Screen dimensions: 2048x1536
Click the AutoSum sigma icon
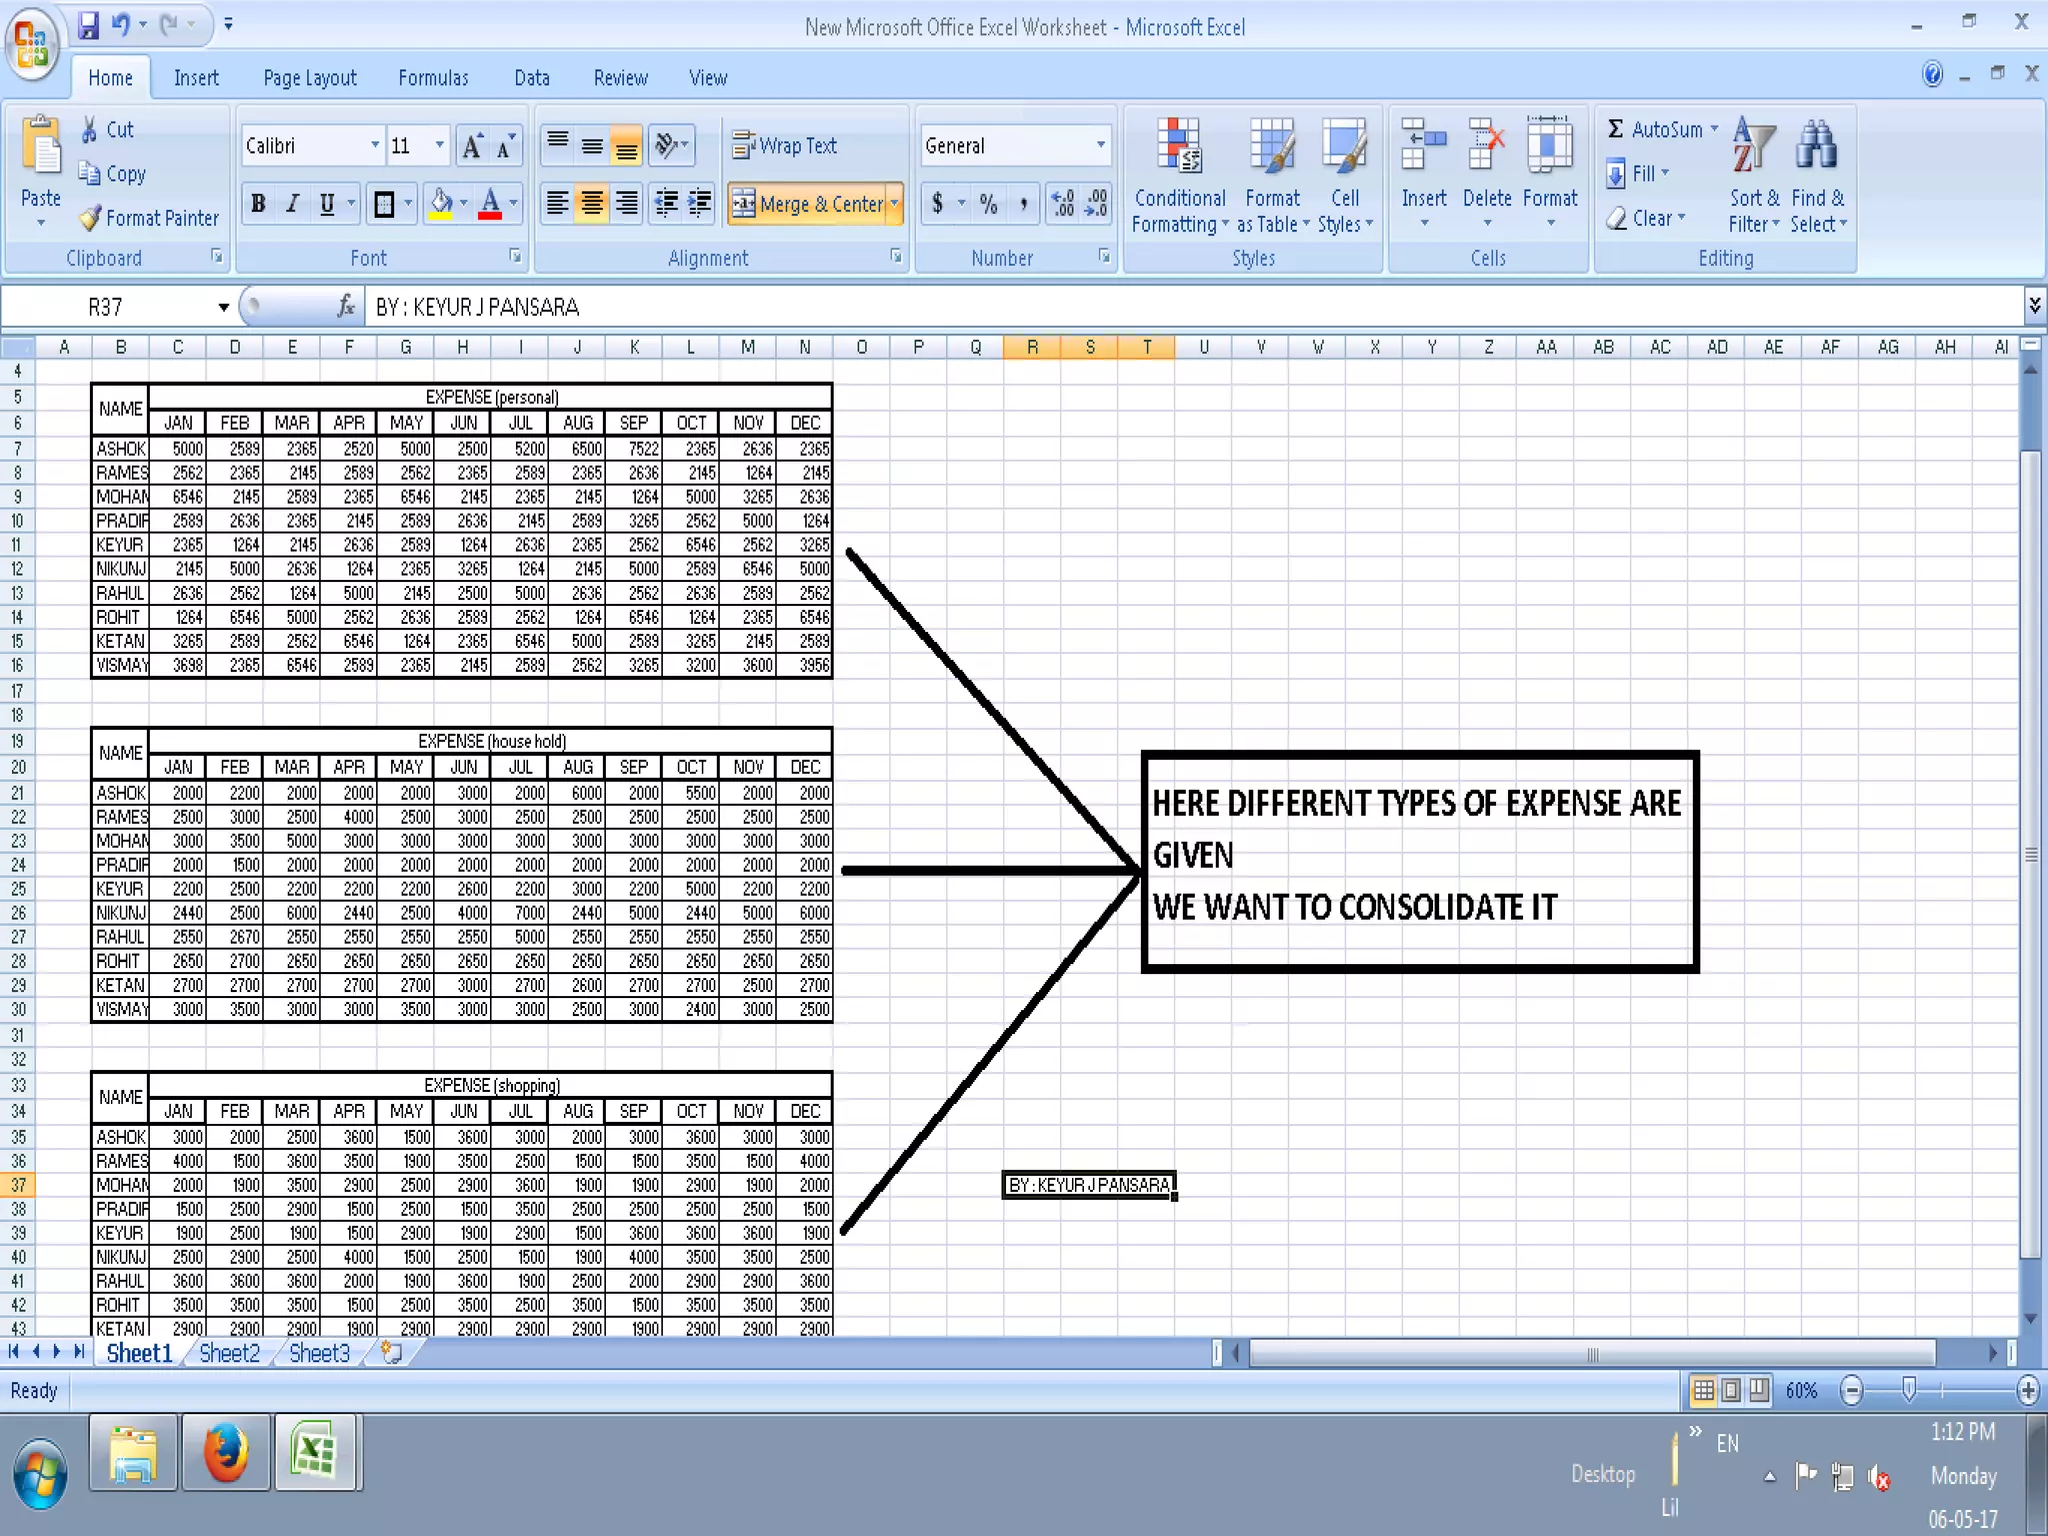click(1615, 129)
